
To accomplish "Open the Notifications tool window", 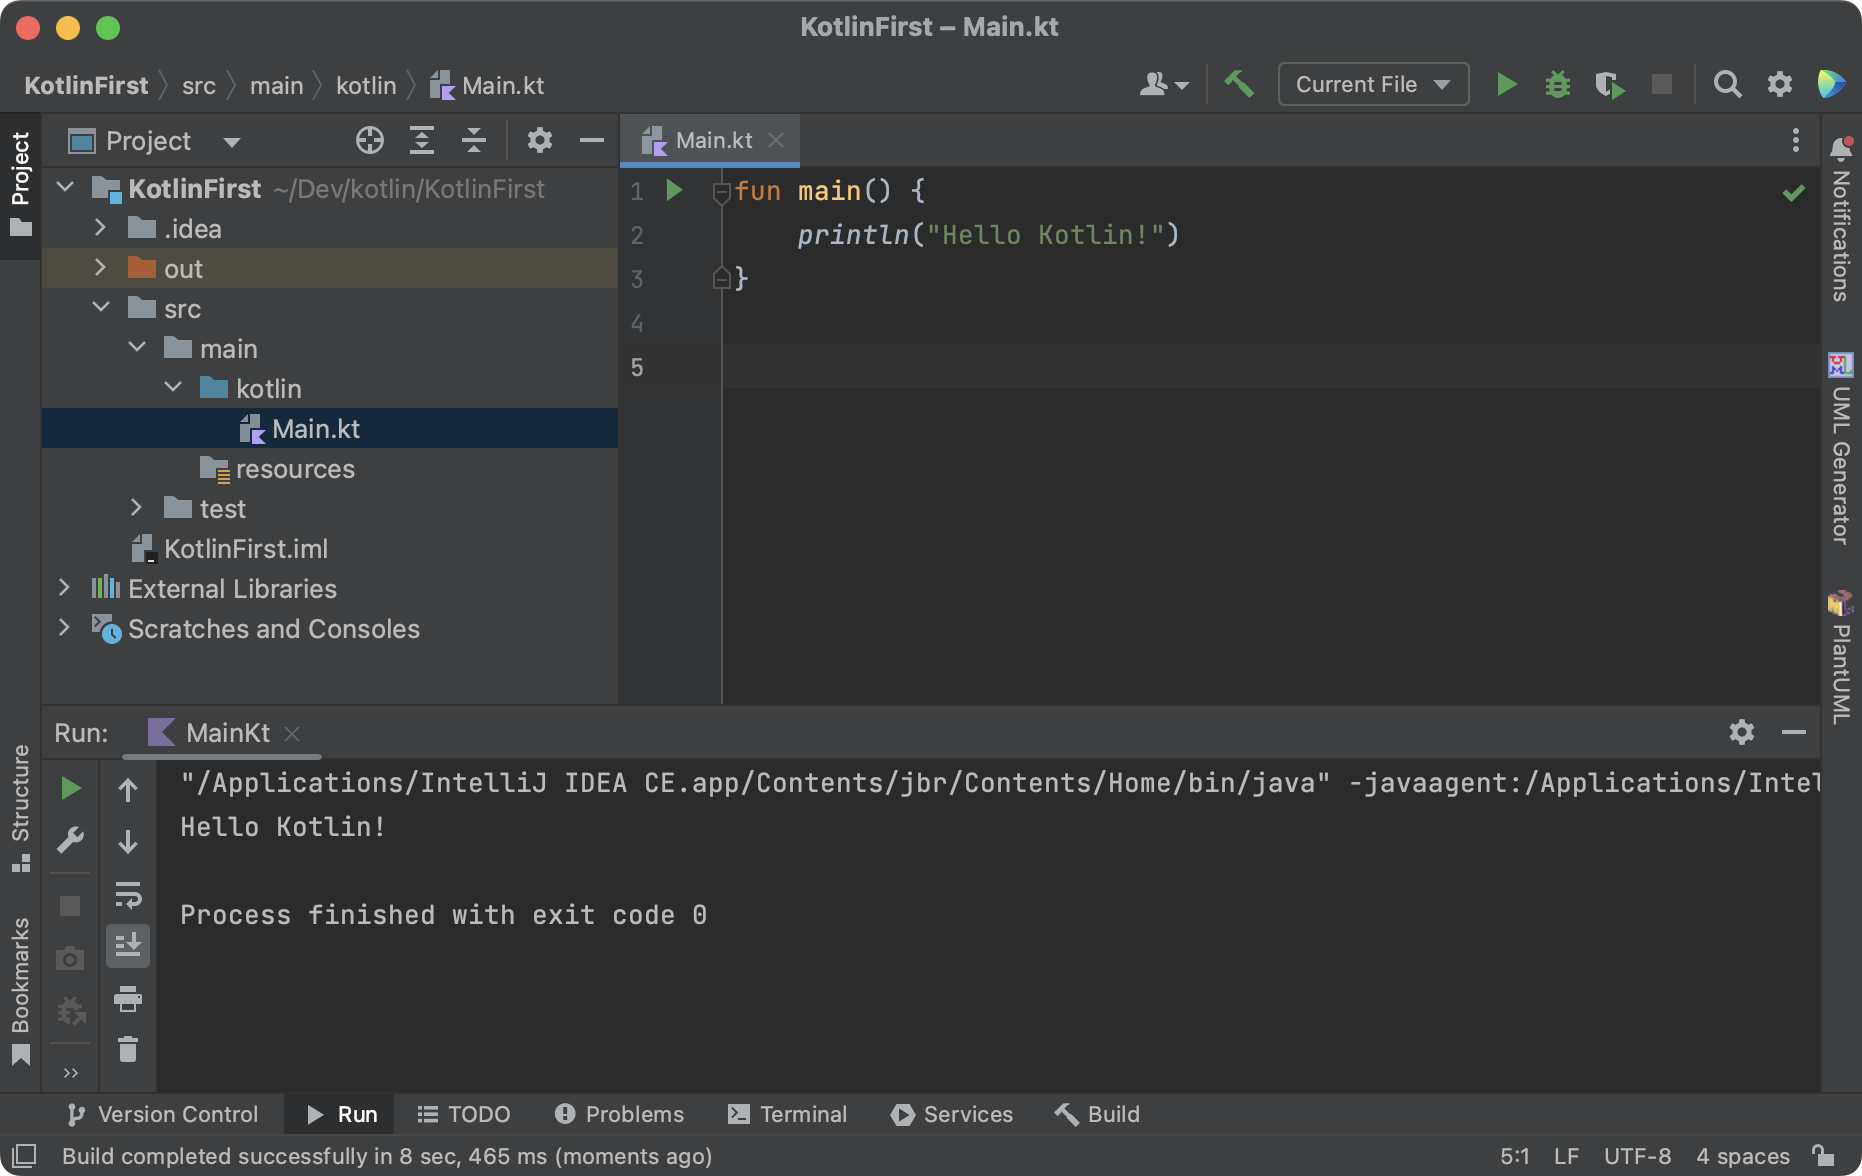I will [1841, 219].
